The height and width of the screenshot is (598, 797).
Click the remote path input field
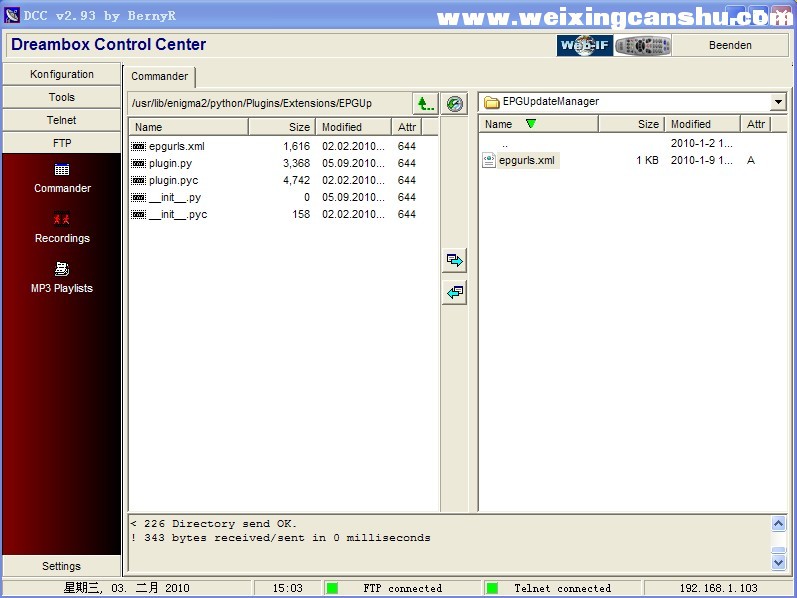[x=270, y=104]
